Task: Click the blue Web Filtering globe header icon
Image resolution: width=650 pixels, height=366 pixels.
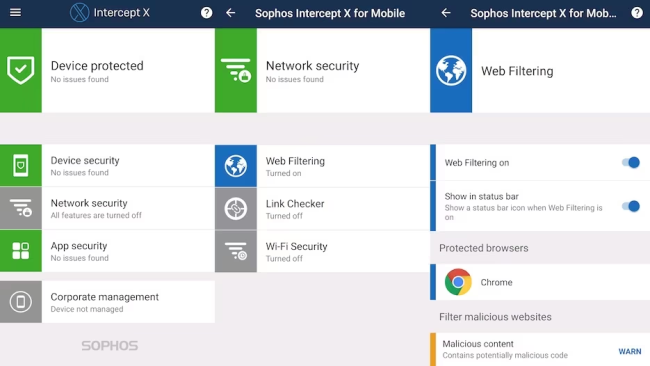Action: point(451,70)
